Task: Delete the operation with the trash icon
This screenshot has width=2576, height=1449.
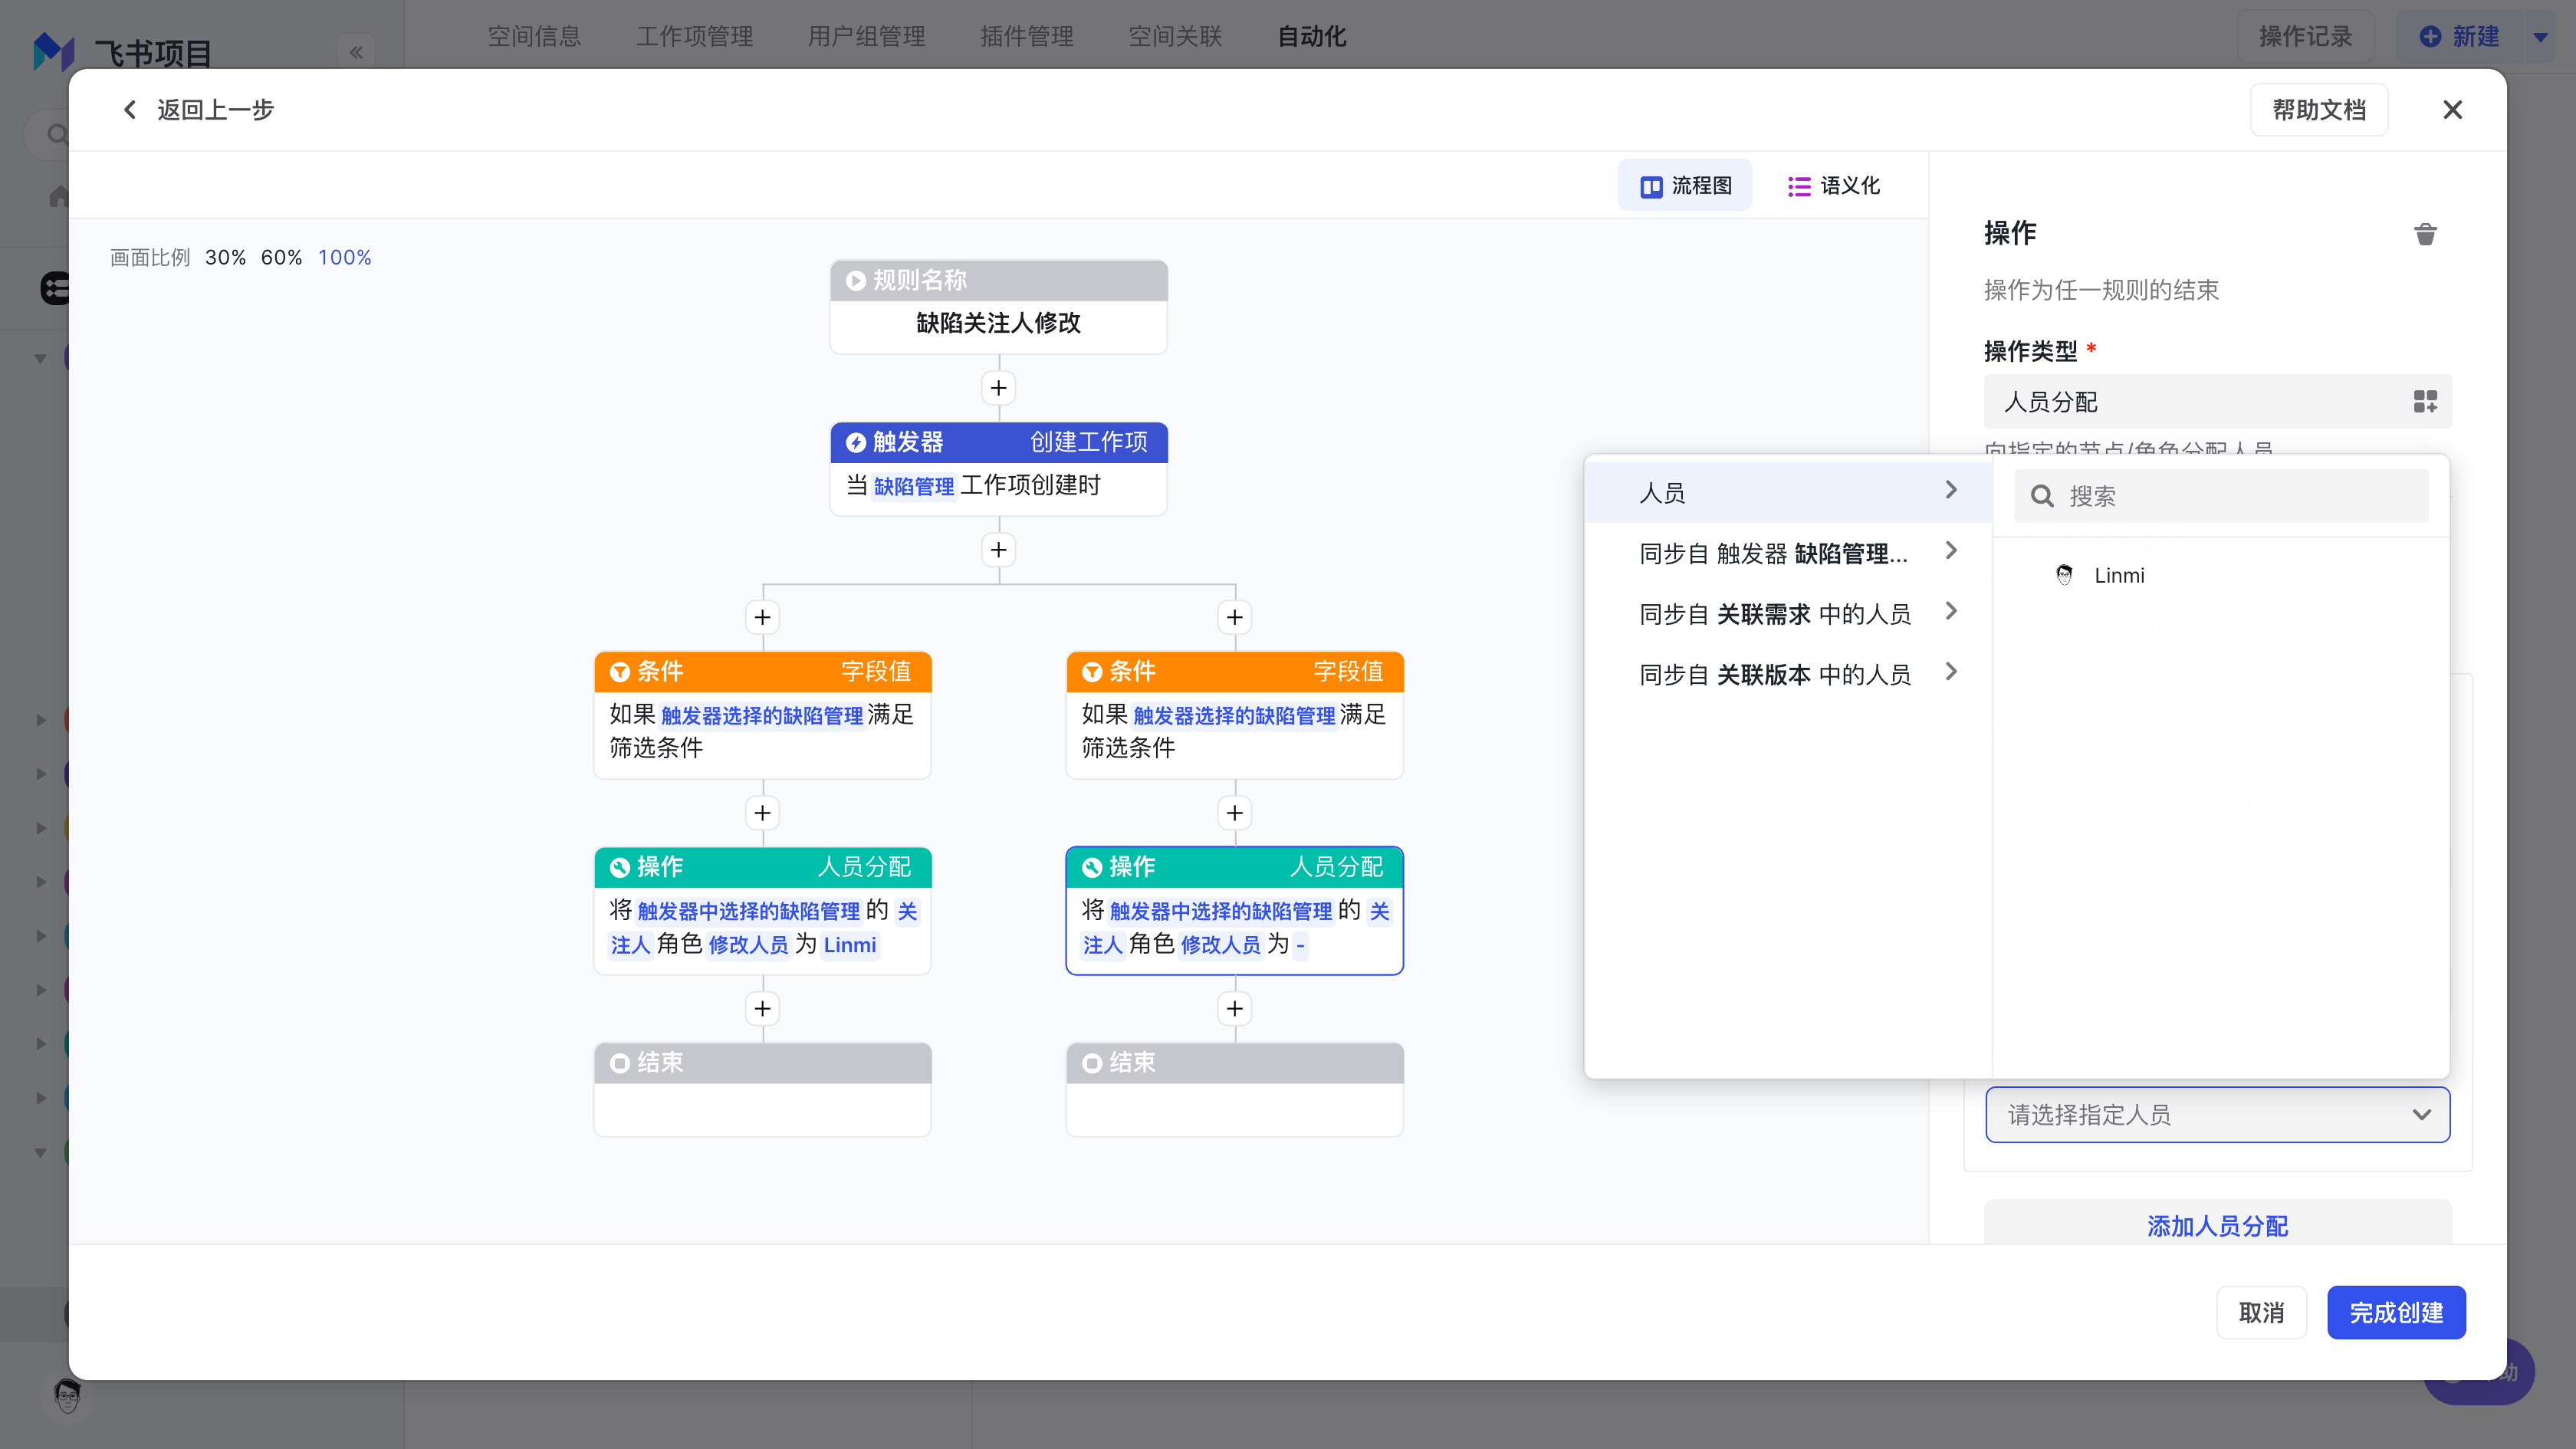Action: [2425, 234]
